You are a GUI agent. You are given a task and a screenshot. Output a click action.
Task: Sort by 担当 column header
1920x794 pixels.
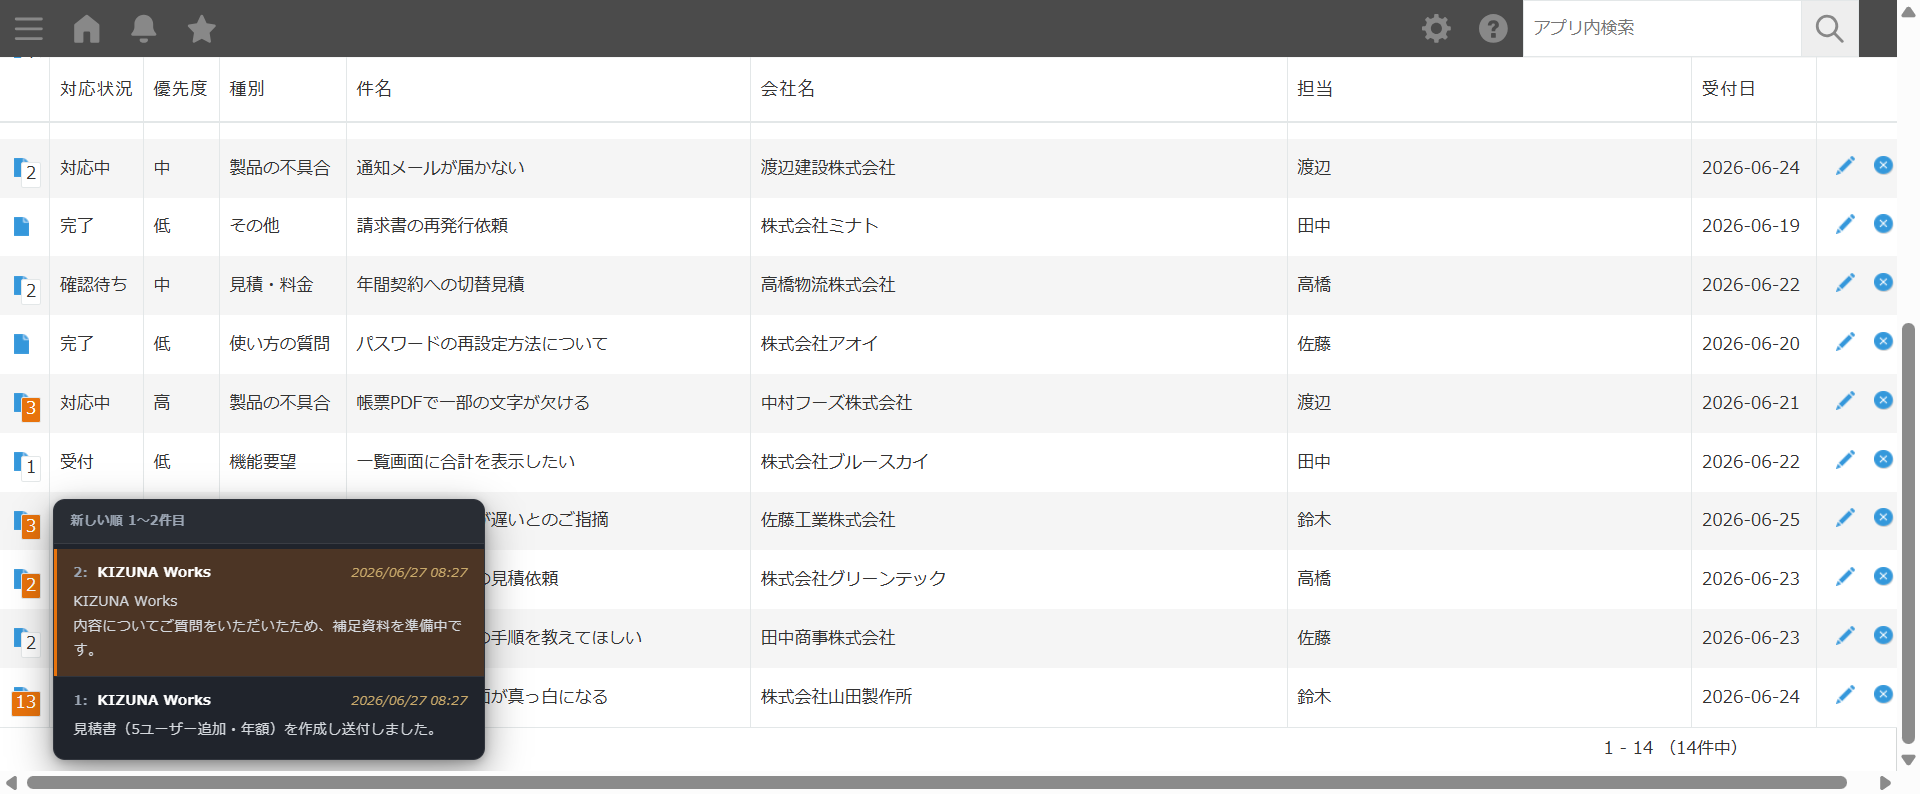click(x=1315, y=89)
